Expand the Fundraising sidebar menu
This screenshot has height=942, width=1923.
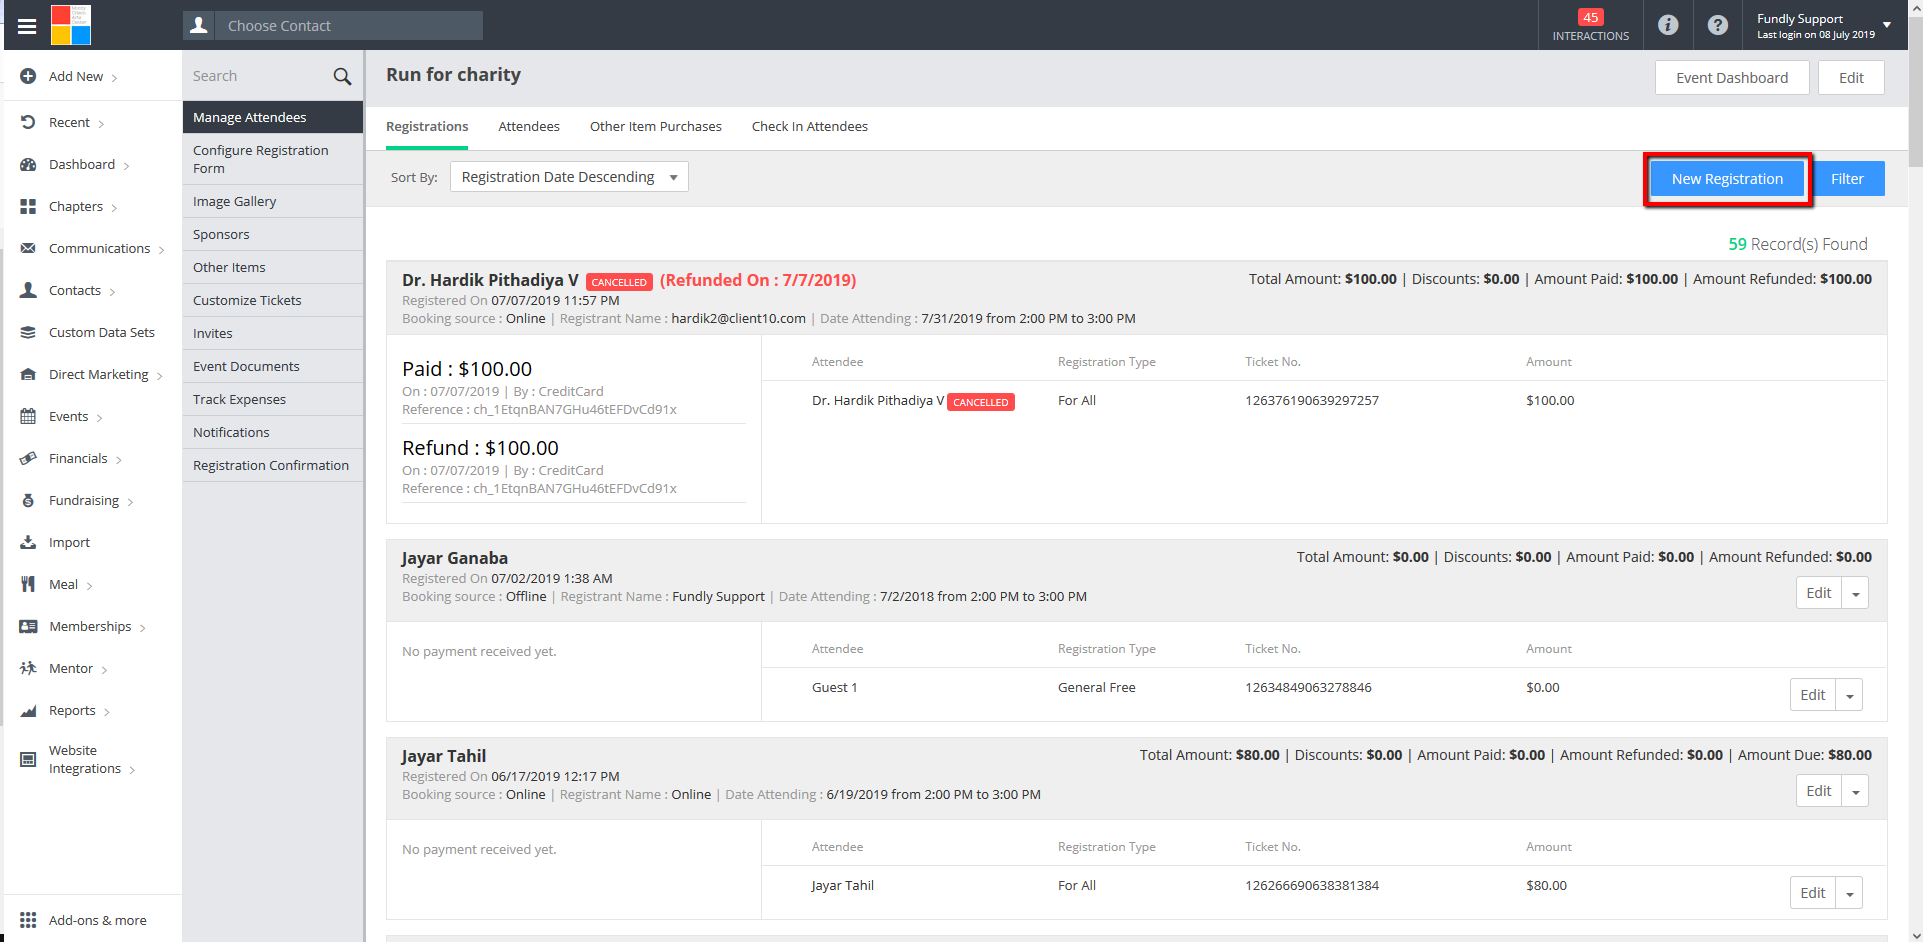(x=130, y=502)
